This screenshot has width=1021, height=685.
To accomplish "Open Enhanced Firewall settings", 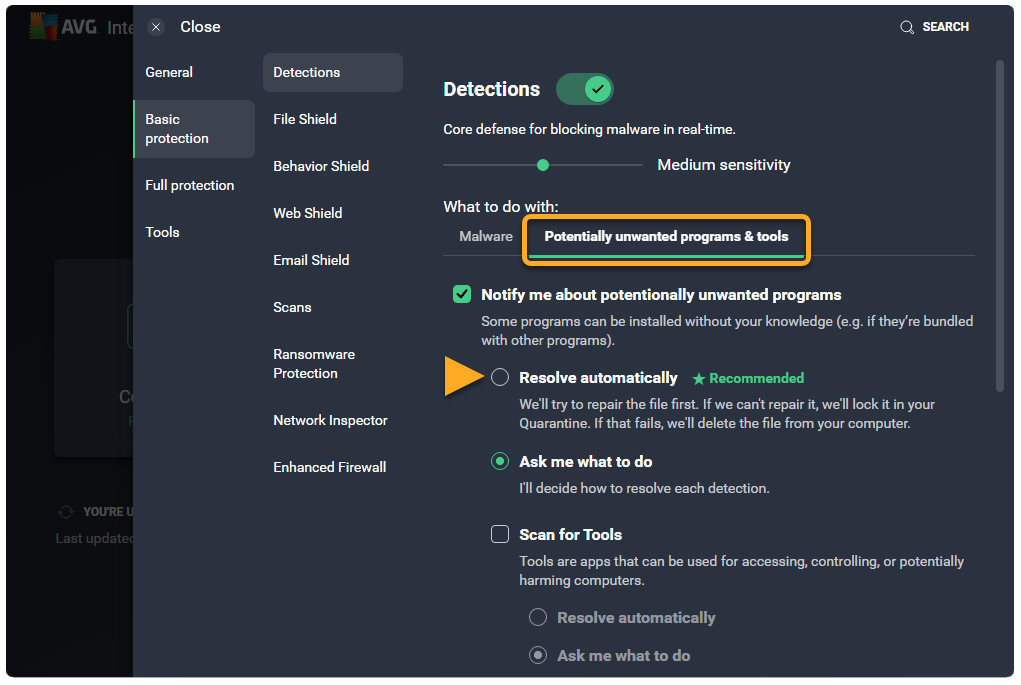I will [x=329, y=467].
